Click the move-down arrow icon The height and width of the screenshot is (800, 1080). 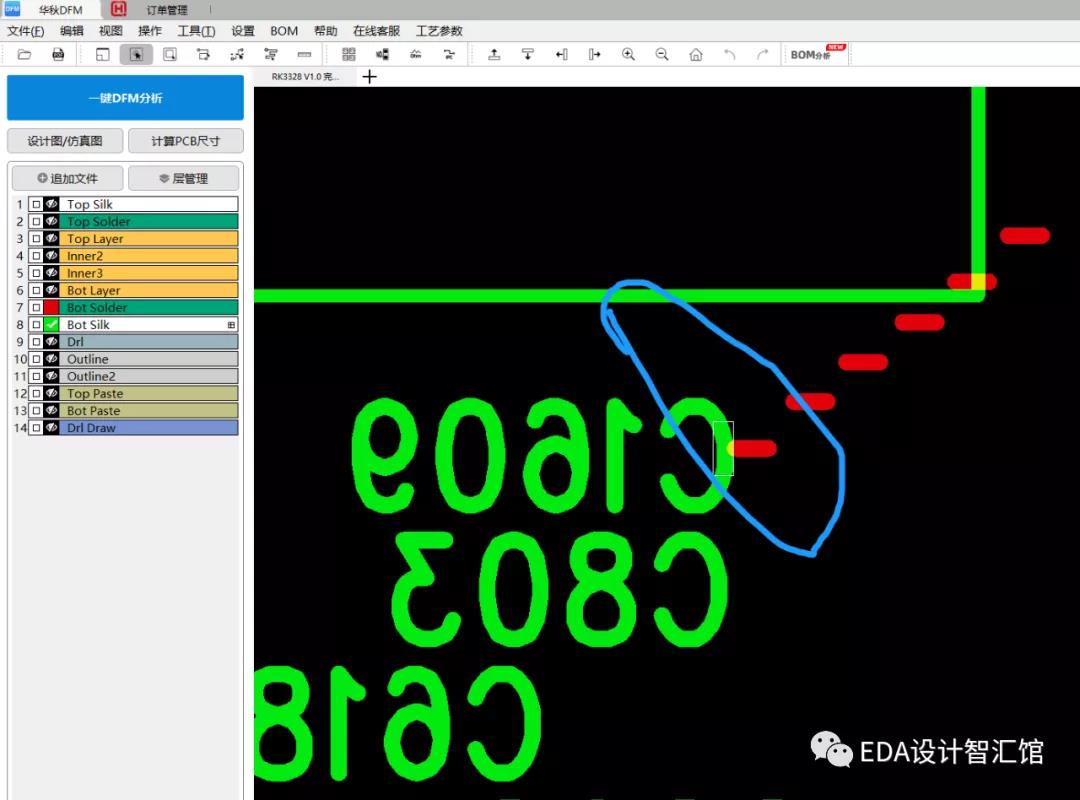click(528, 54)
